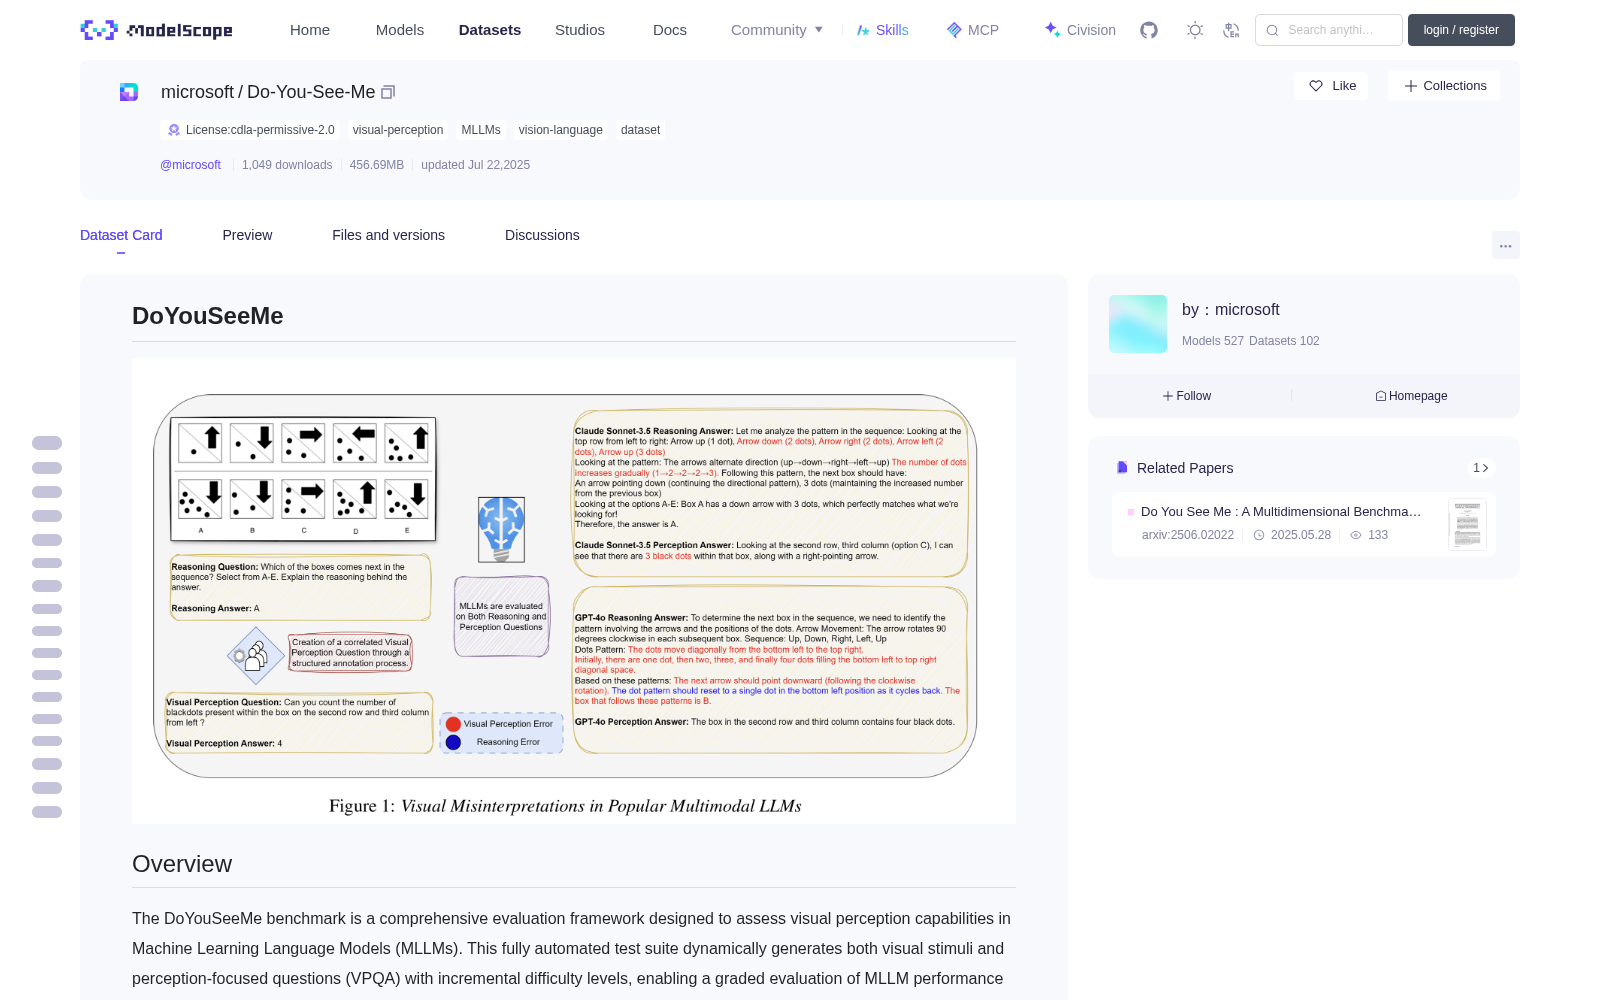Click the paper date 2025.05.28
The width and height of the screenshot is (1600, 1000).
[1300, 535]
